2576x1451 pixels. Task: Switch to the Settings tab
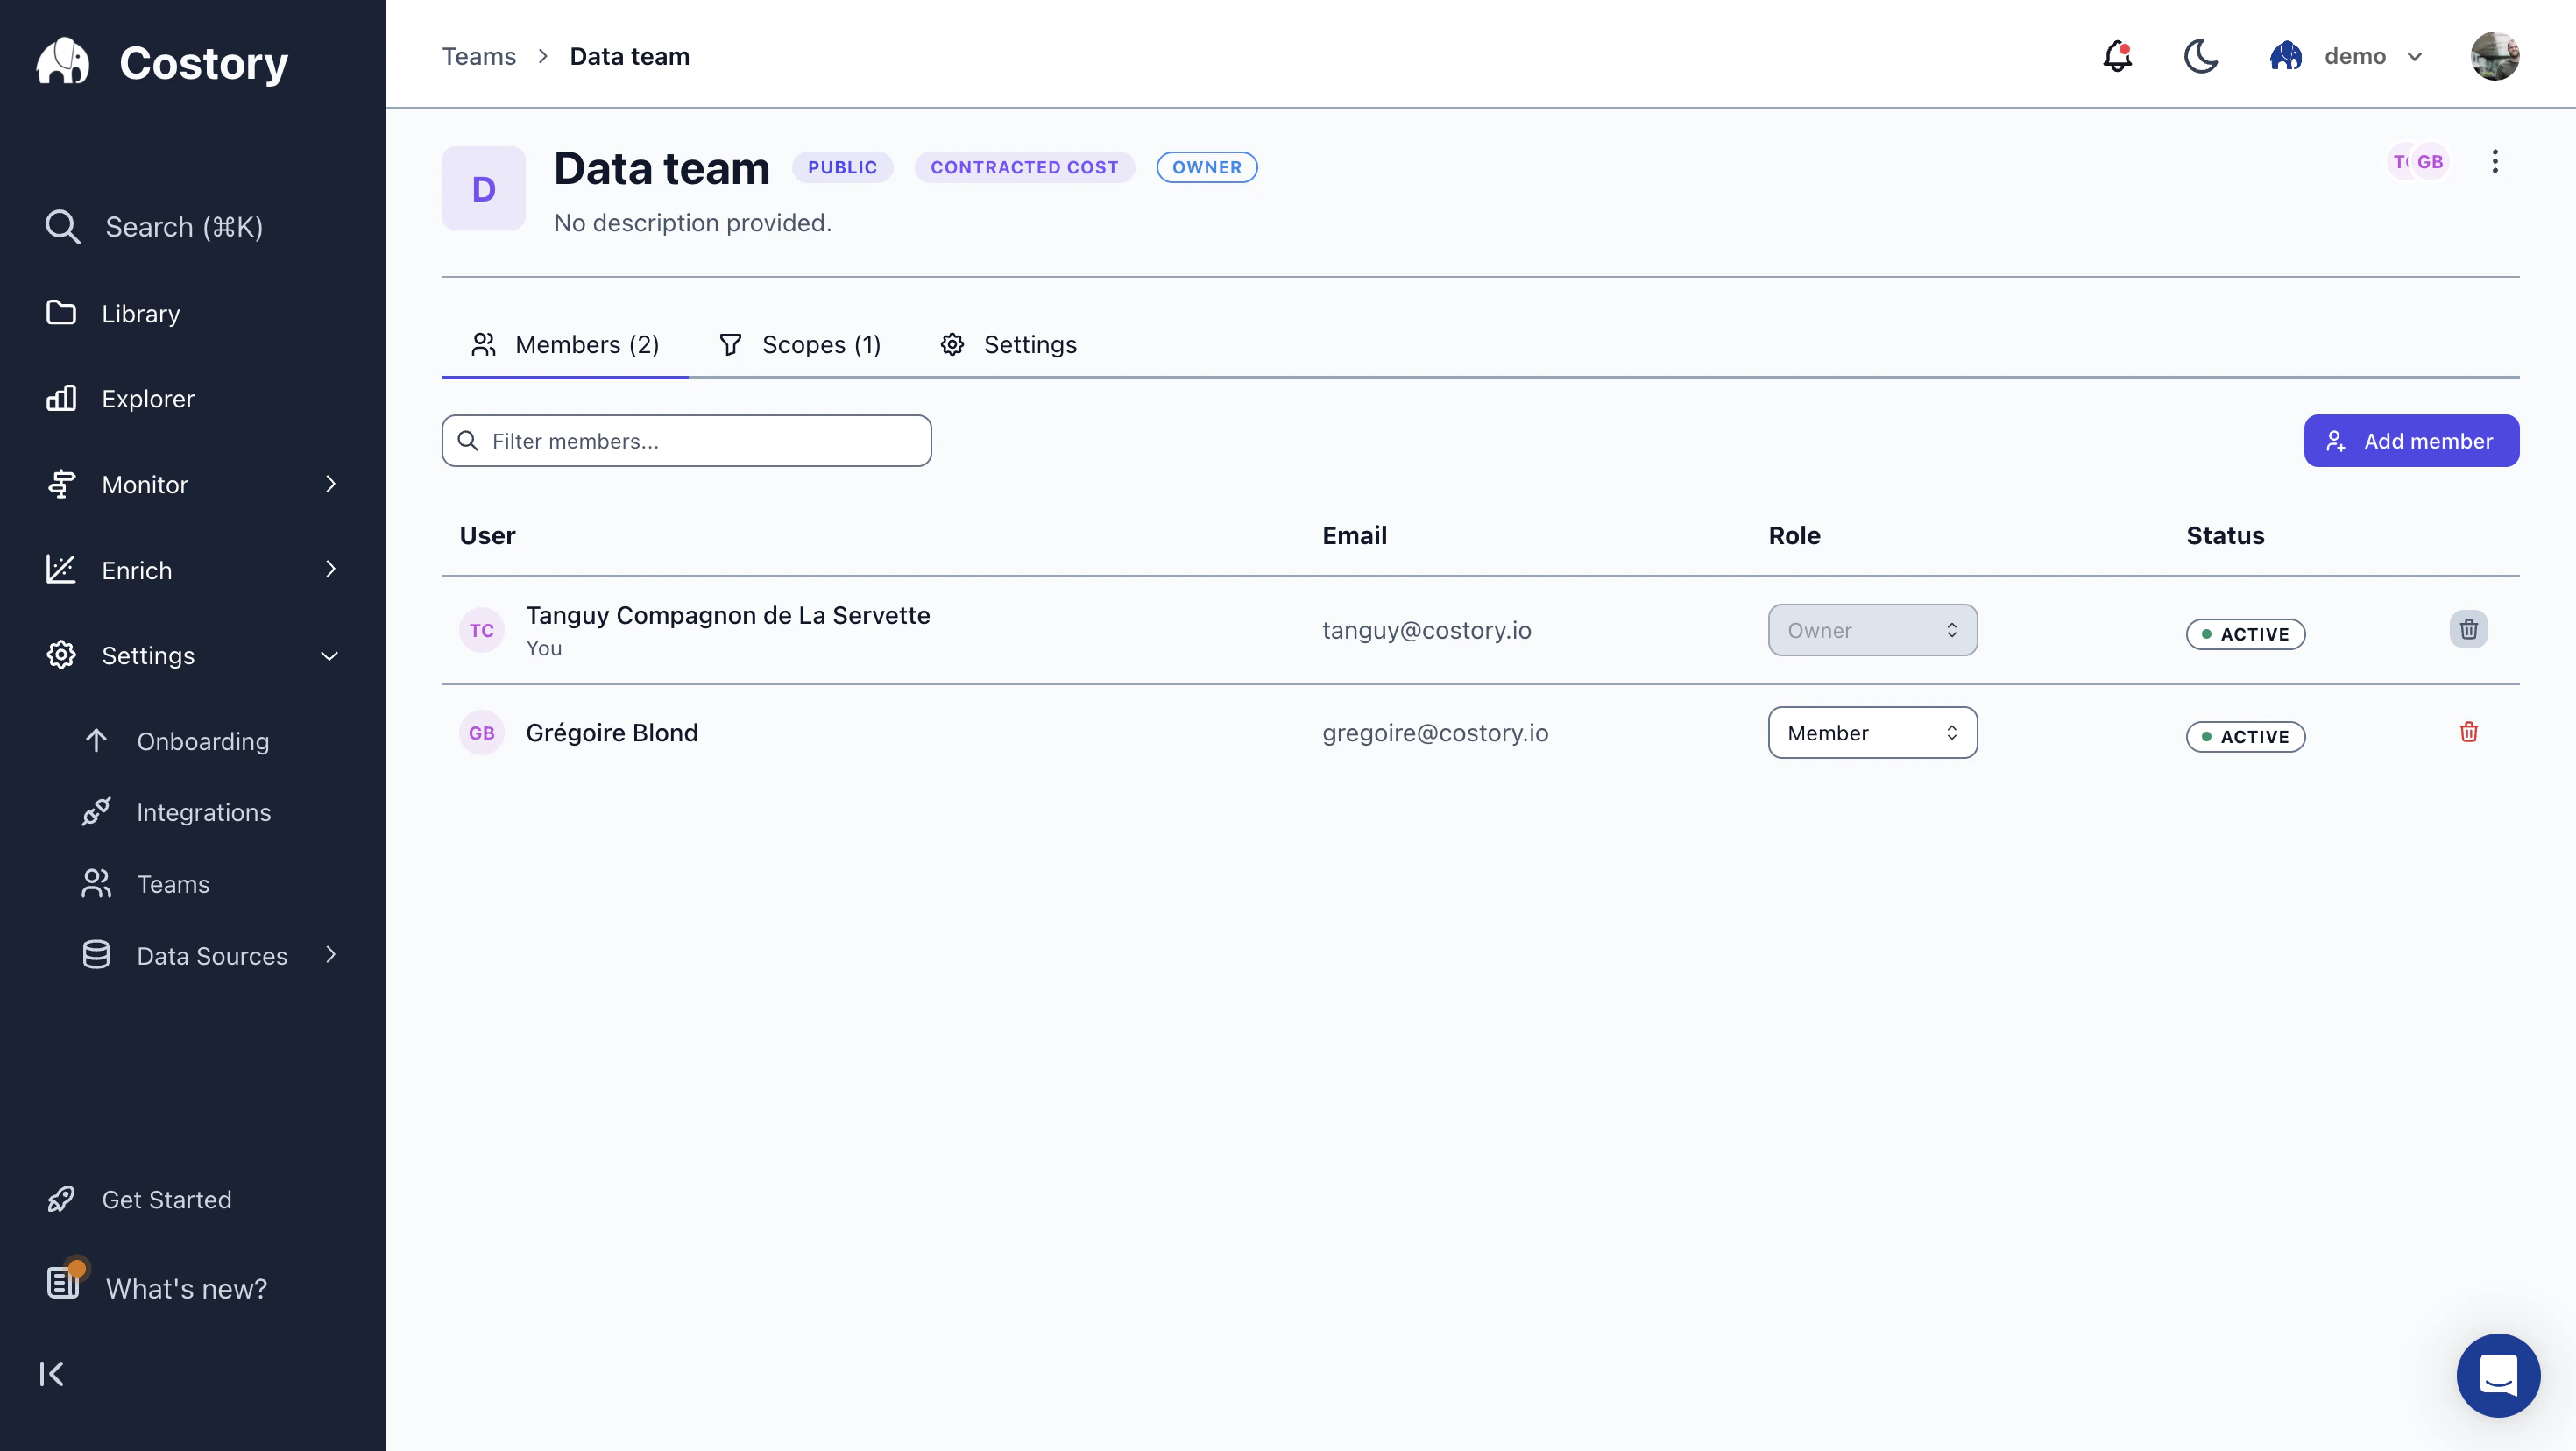point(1008,344)
